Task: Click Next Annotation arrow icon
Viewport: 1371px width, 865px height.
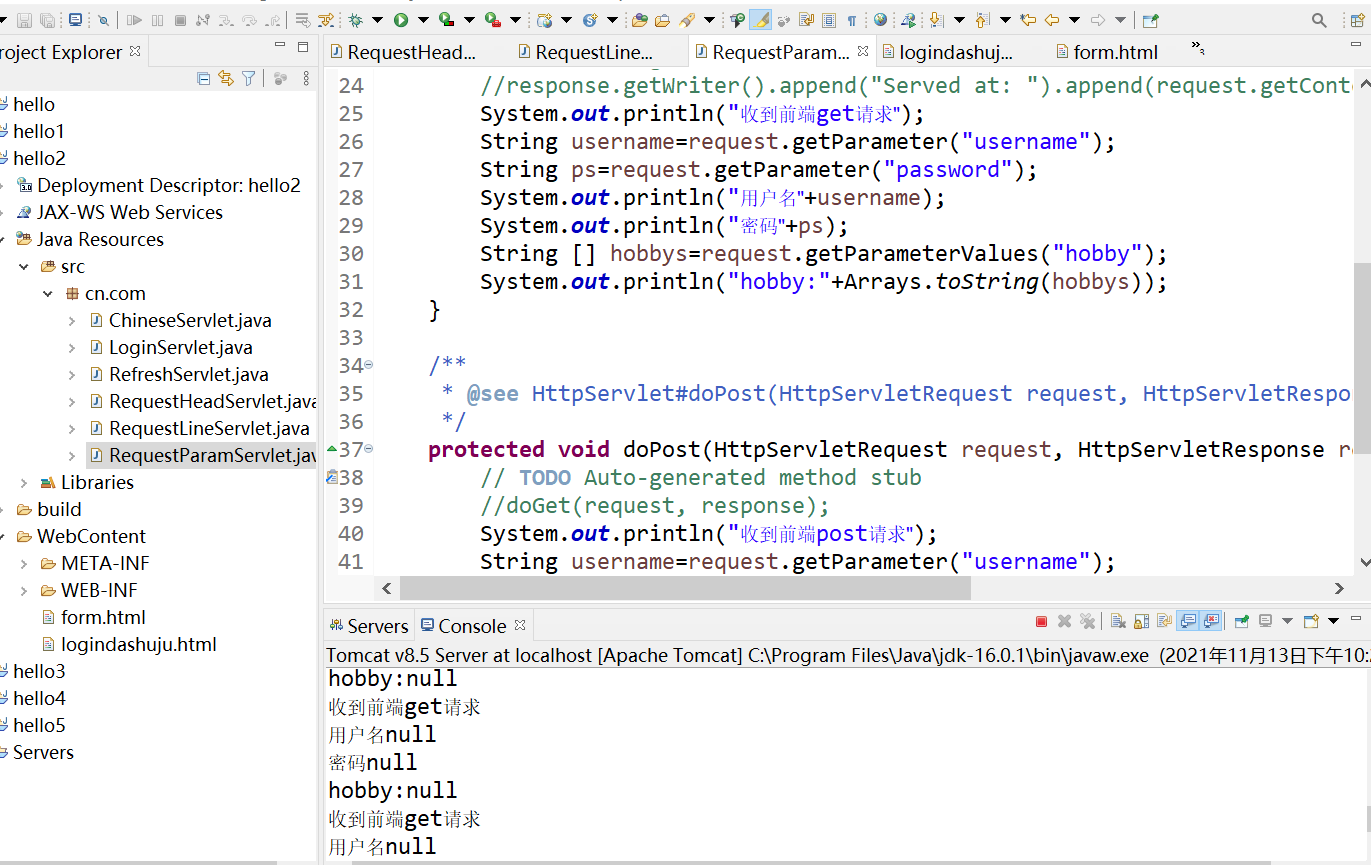Action: tap(936, 20)
